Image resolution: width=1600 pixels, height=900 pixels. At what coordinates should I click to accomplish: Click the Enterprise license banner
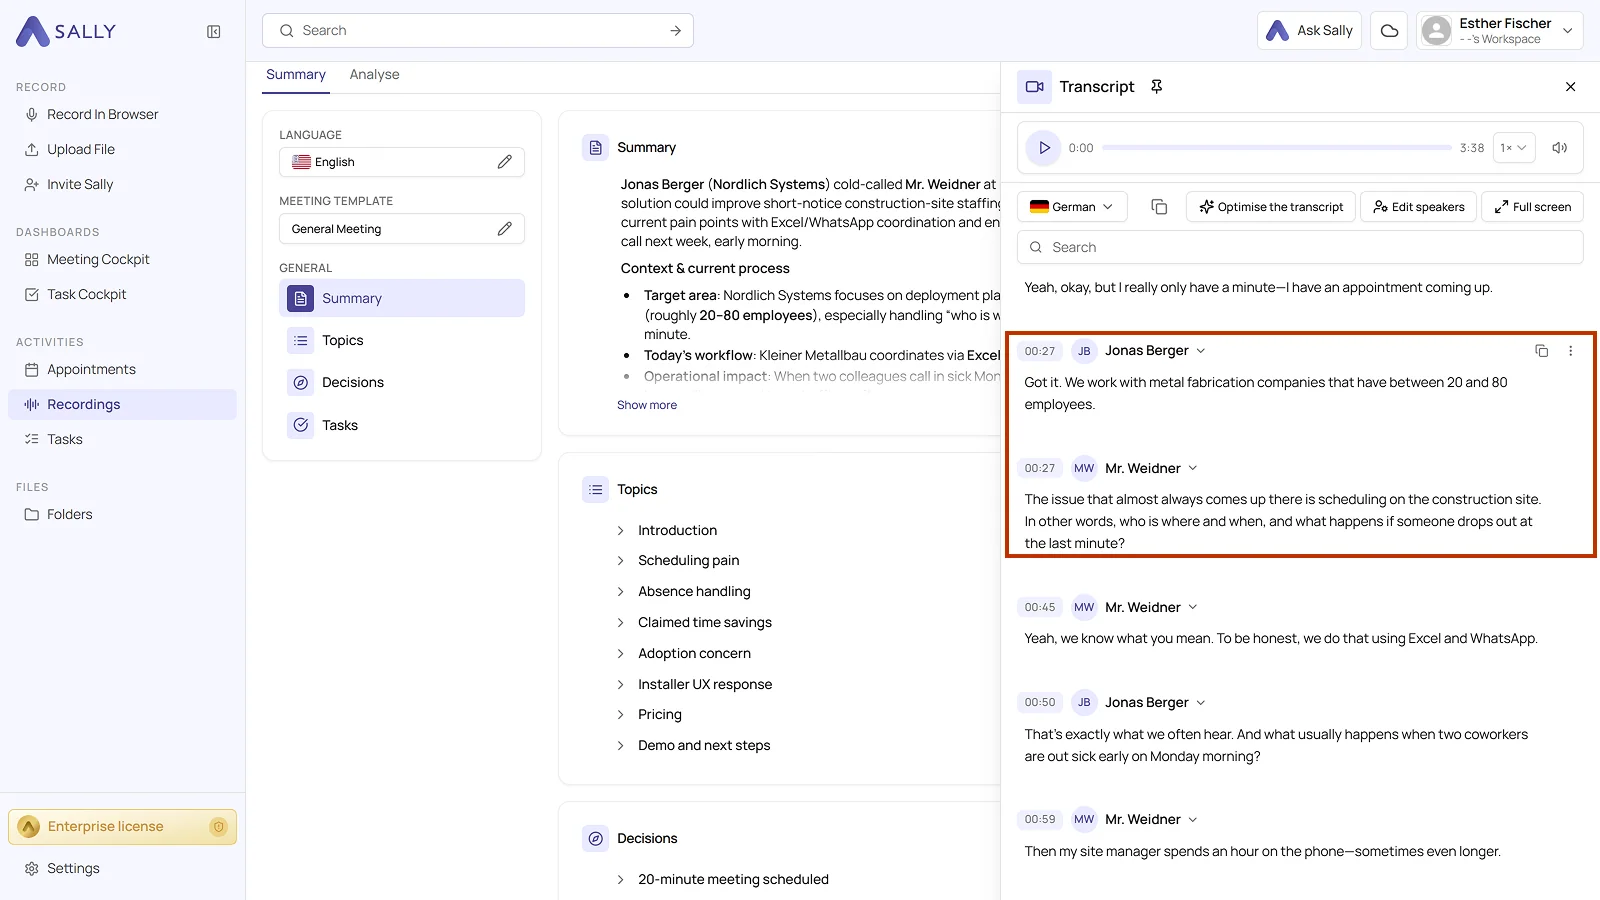(122, 827)
